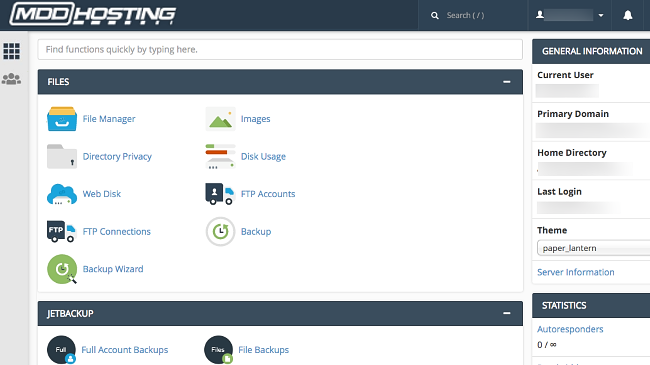
Task: Open the home grid icon in sidebar
Action: pos(12,51)
